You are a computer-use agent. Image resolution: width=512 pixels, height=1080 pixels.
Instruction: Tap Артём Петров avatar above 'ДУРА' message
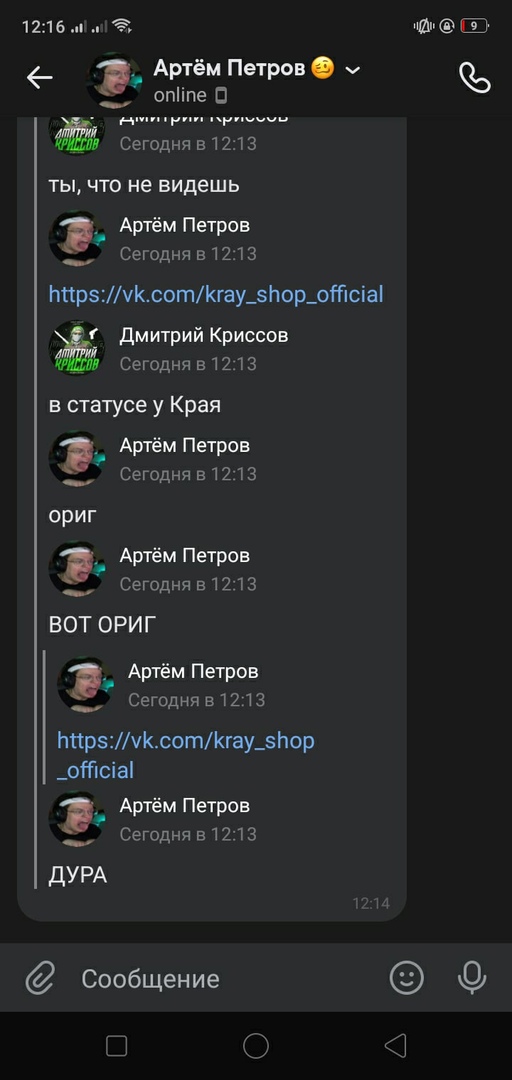(76, 818)
